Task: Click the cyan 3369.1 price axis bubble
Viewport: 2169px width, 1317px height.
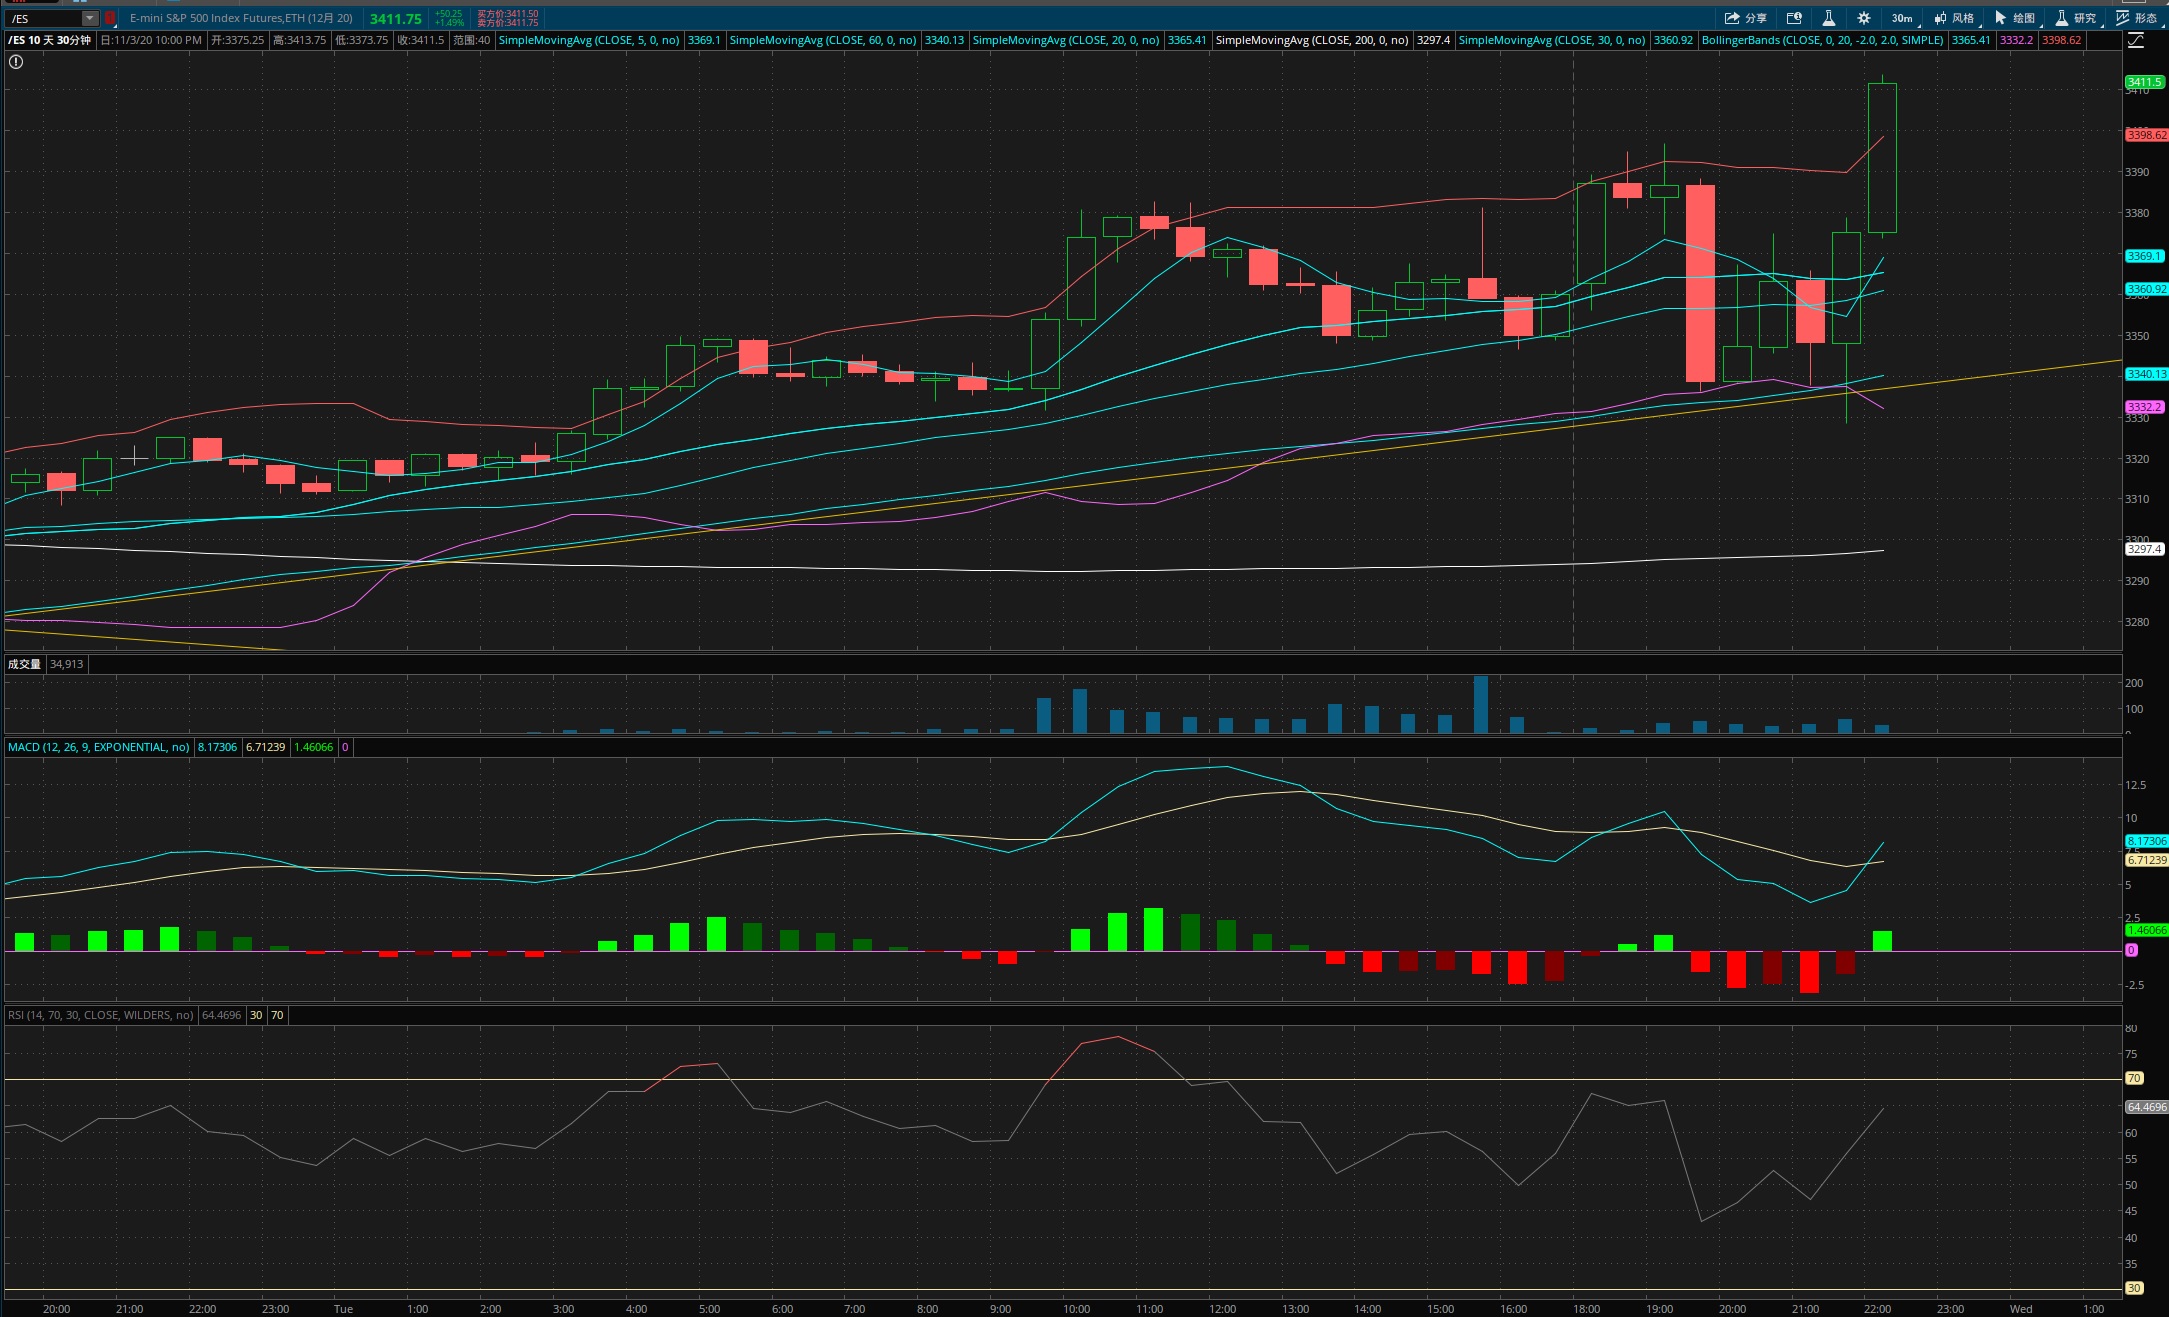Action: pyautogui.click(x=2144, y=256)
